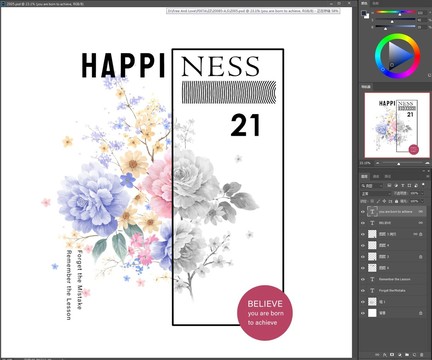This screenshot has width=432, height=360.
Task: Click link icon on 'you are born to achieve' layer
Action: (x=421, y=211)
